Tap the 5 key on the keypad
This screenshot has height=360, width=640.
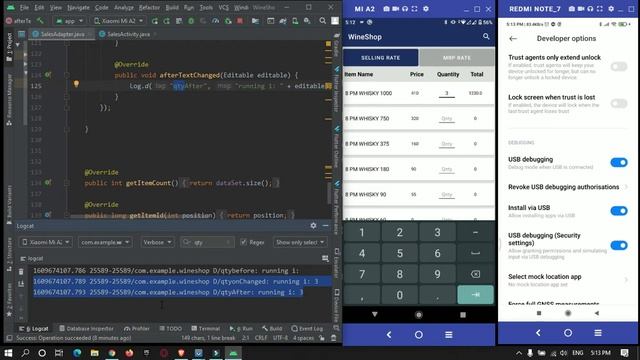400,253
